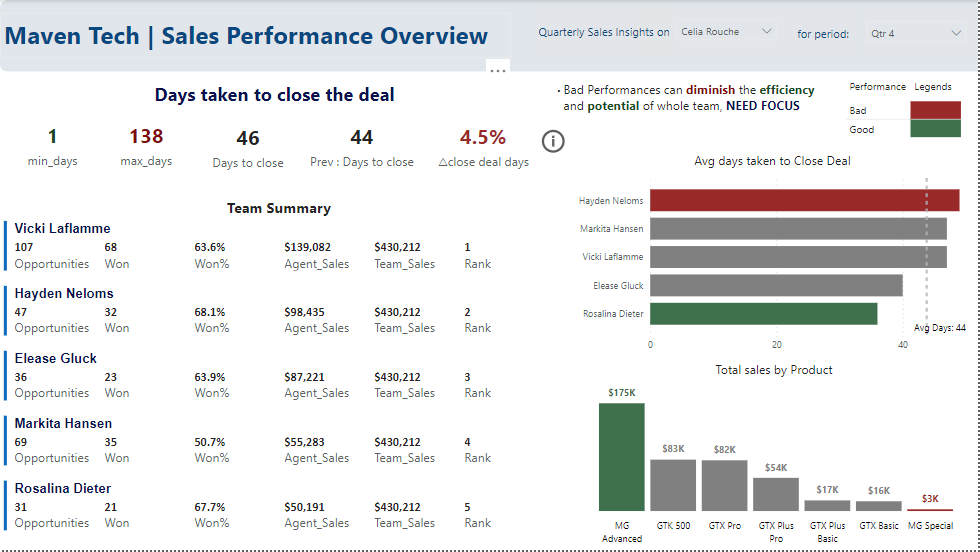Select the Elease Gluck gray bar
The image size is (980, 552).
click(776, 285)
